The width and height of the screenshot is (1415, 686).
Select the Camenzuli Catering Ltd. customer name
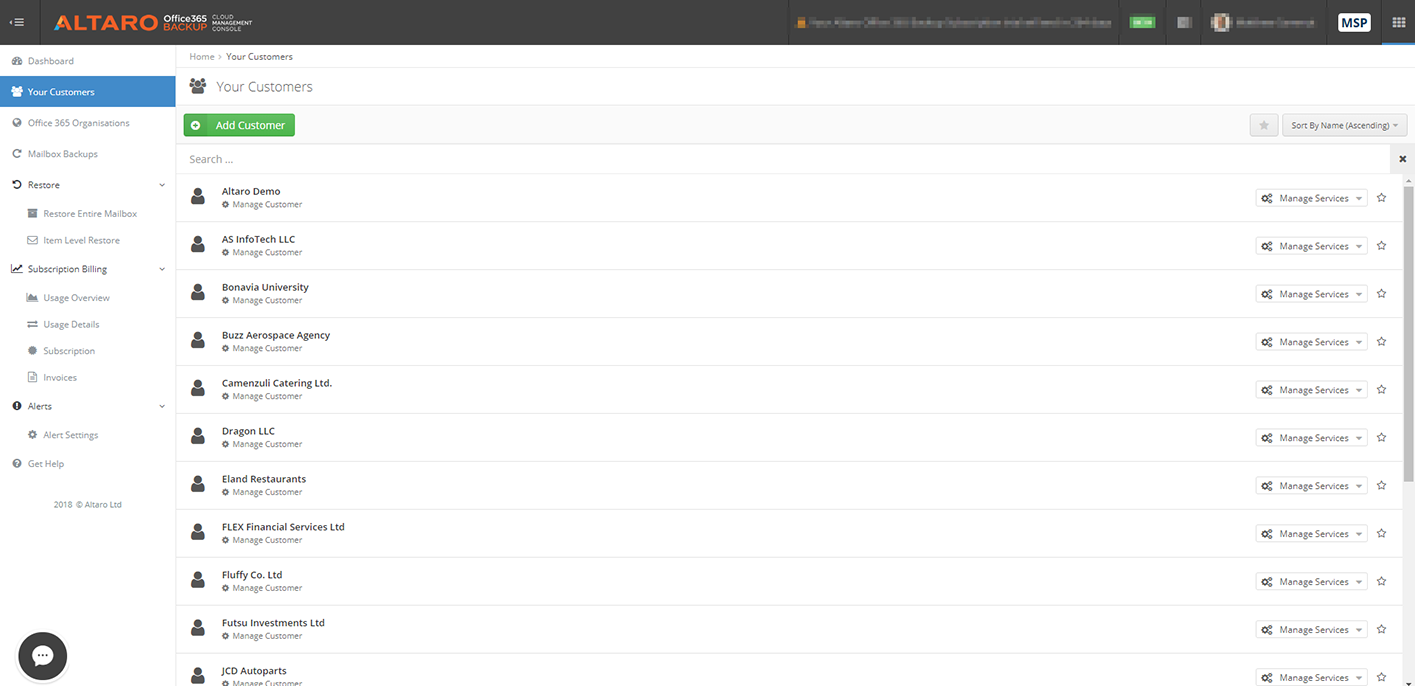coord(277,383)
